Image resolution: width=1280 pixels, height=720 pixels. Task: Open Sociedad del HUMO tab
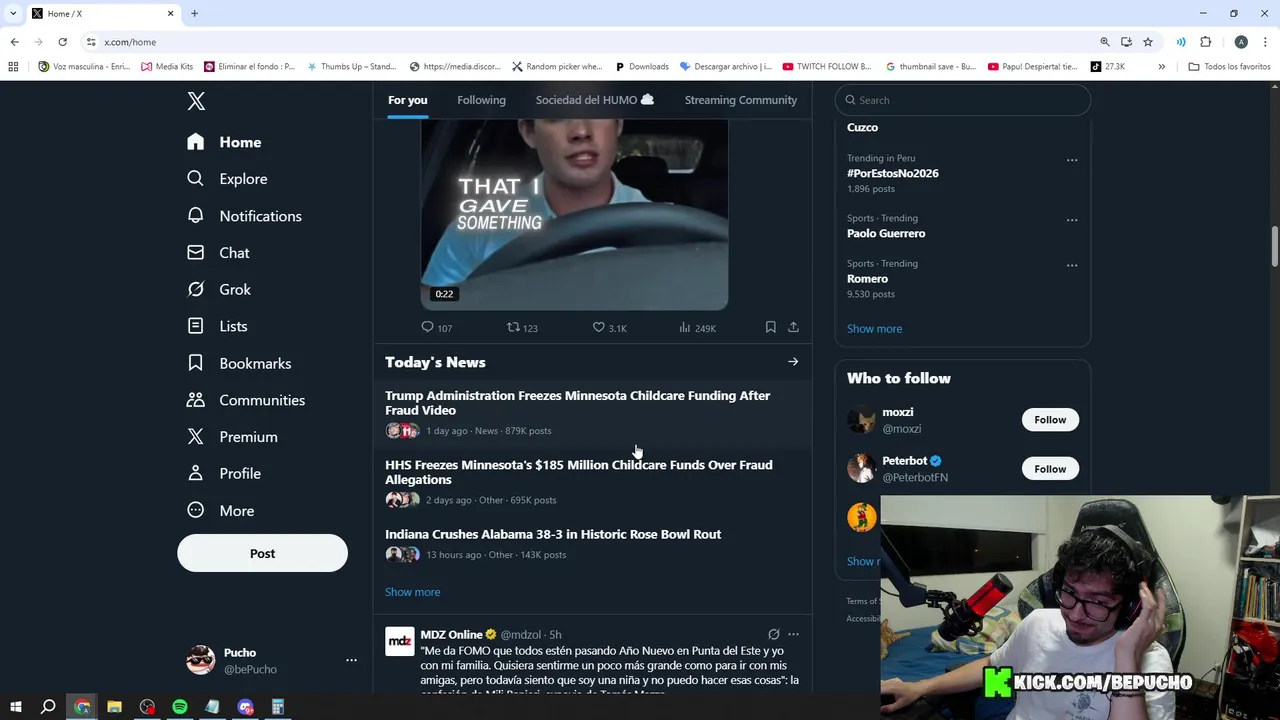[594, 100]
